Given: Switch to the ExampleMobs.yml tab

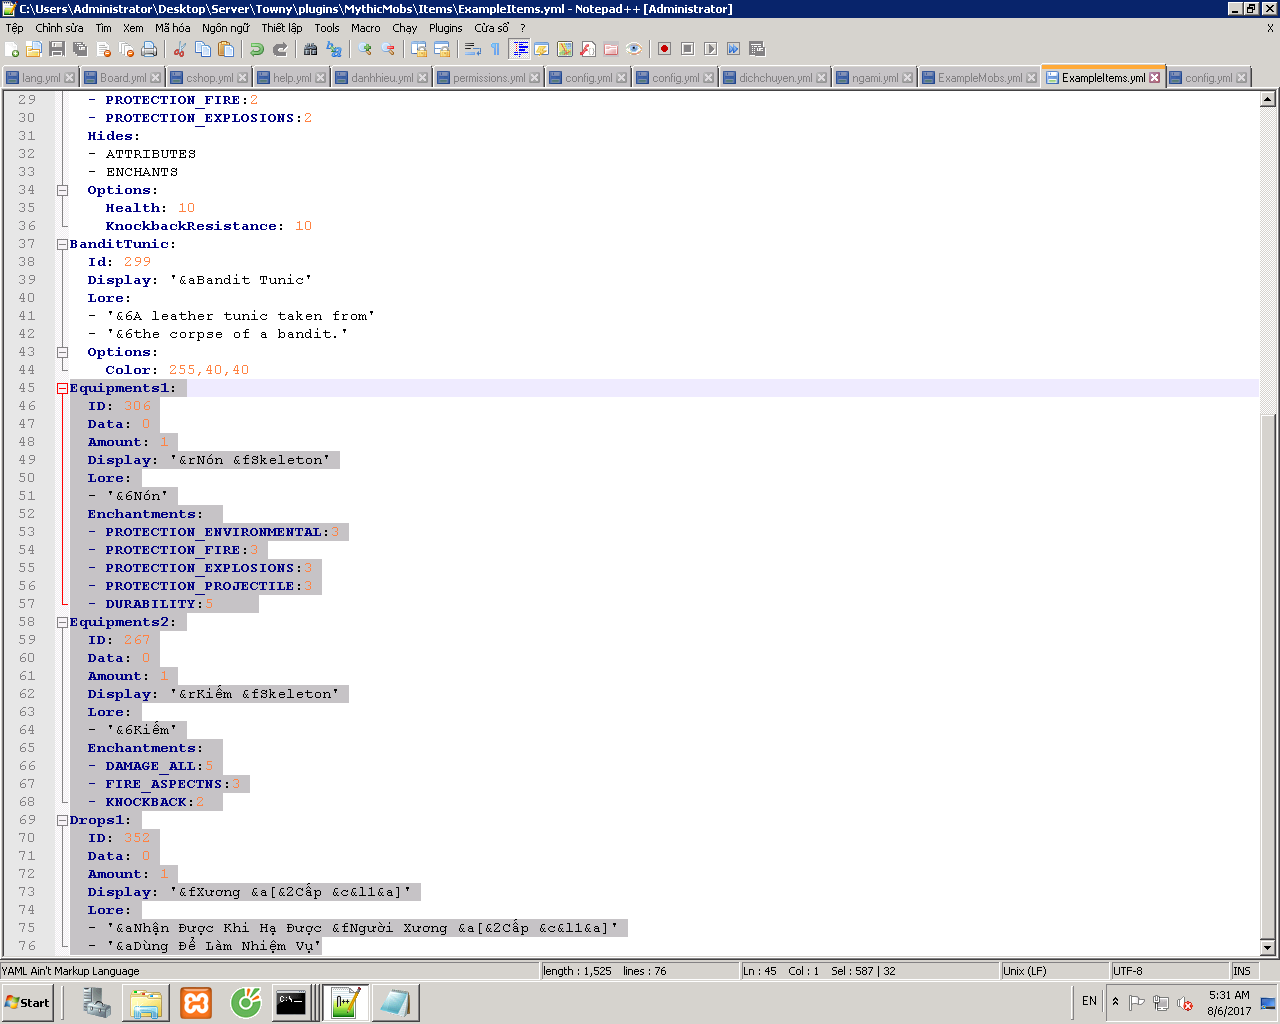Looking at the screenshot, I should [x=979, y=78].
